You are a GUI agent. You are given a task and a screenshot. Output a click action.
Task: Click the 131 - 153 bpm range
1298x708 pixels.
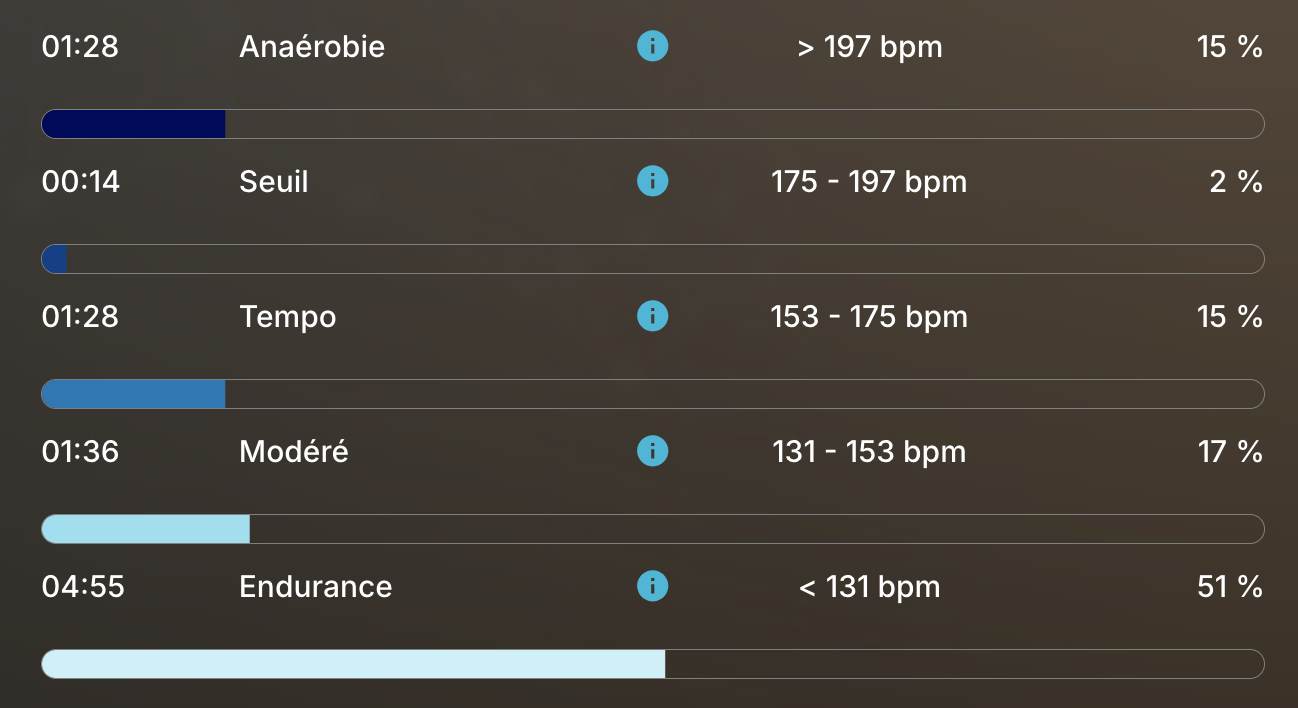pos(869,452)
